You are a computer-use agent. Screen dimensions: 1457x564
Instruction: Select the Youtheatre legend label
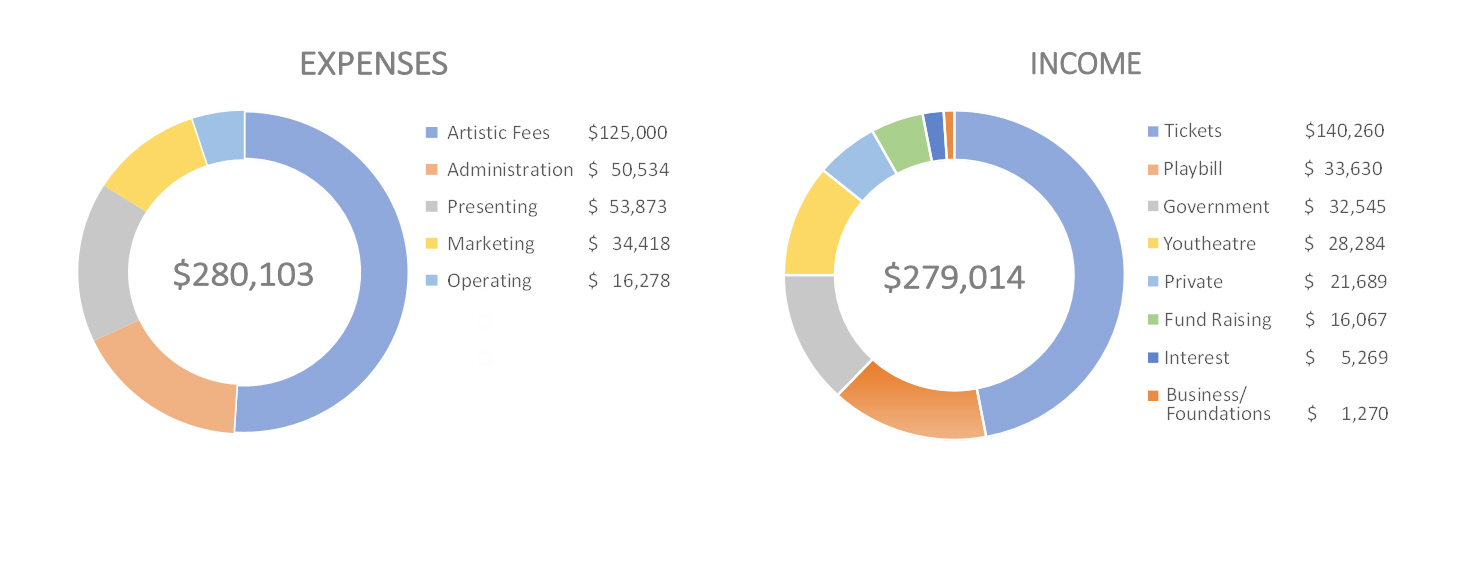[x=1209, y=244]
